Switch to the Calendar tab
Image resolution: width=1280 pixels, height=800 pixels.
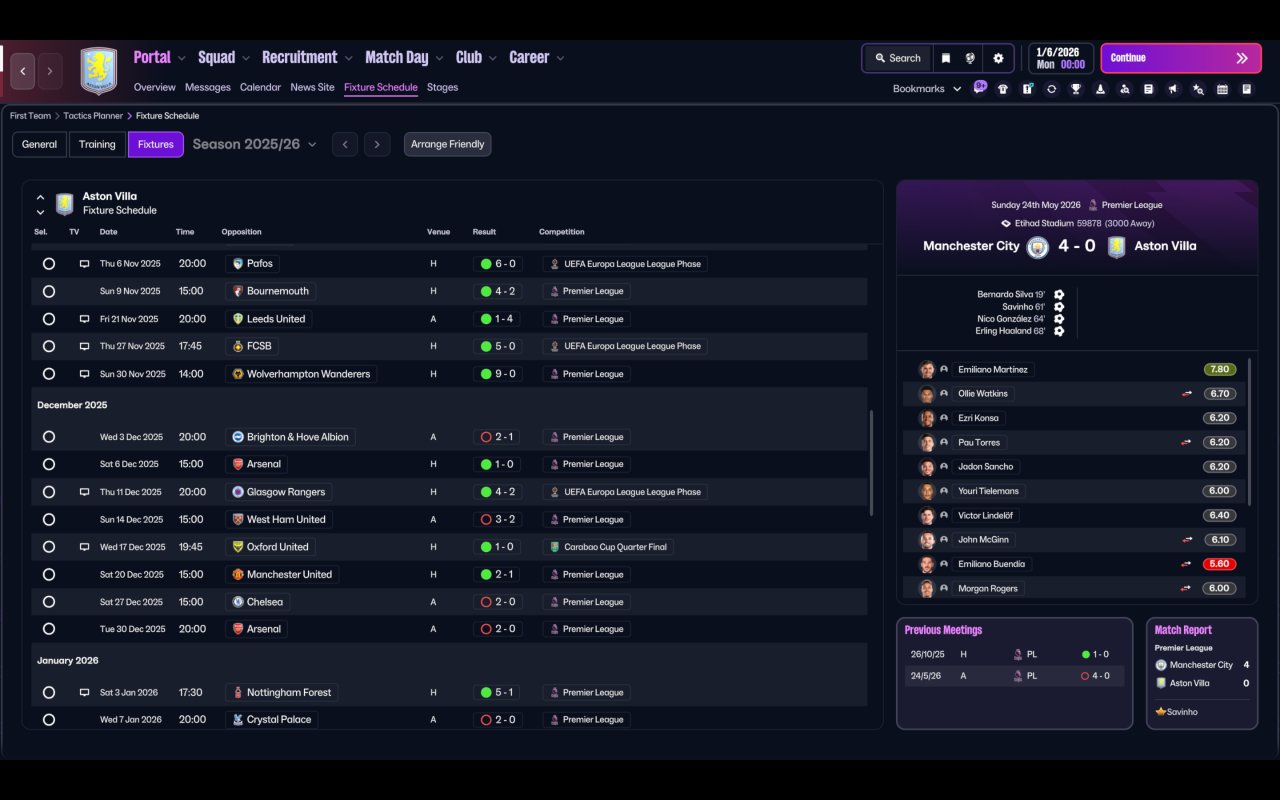pos(260,87)
